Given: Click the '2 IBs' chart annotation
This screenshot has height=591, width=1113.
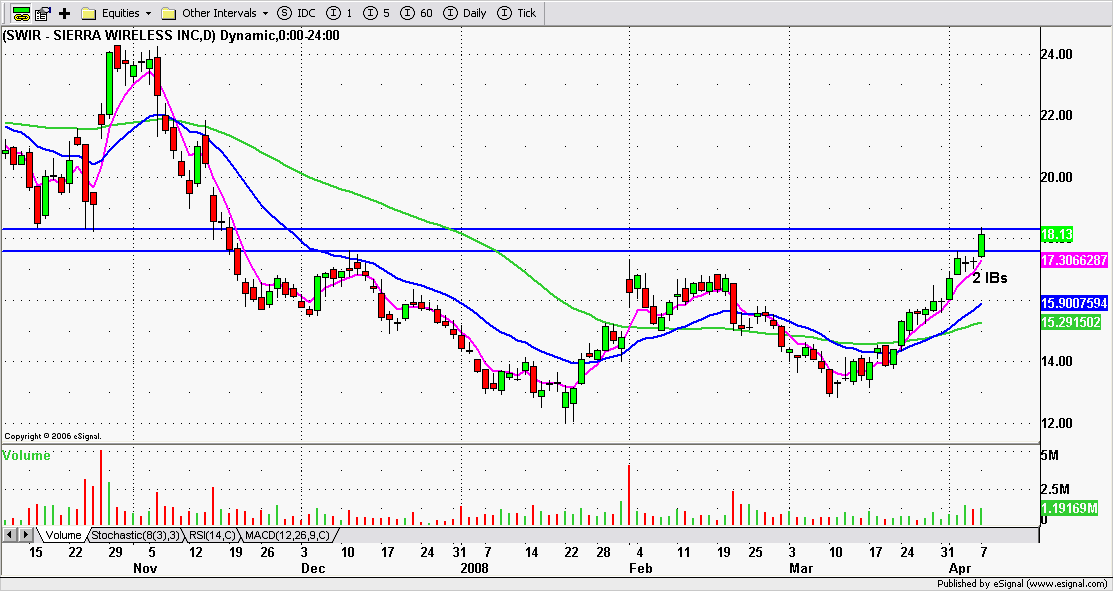Looking at the screenshot, I should tap(989, 278).
